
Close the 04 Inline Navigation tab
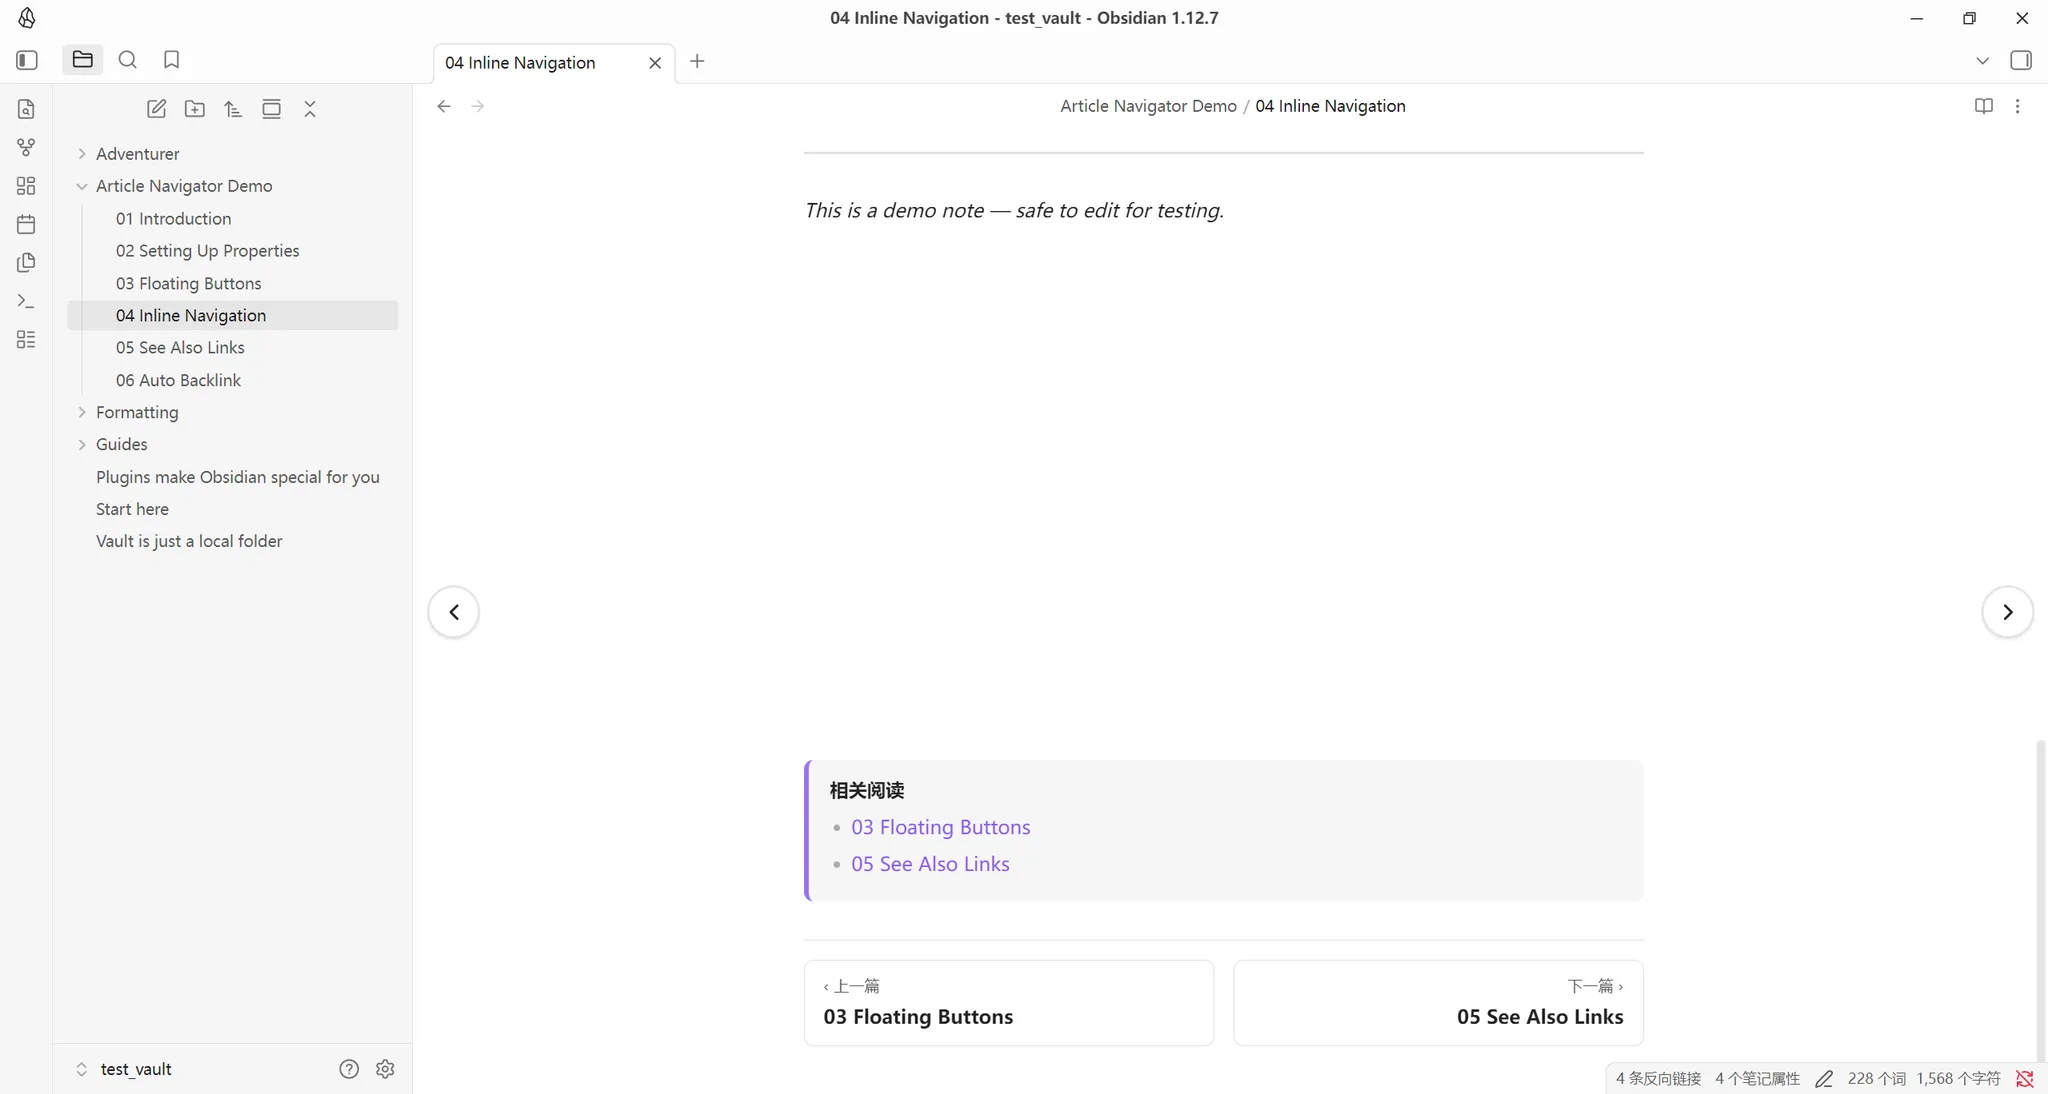click(655, 63)
